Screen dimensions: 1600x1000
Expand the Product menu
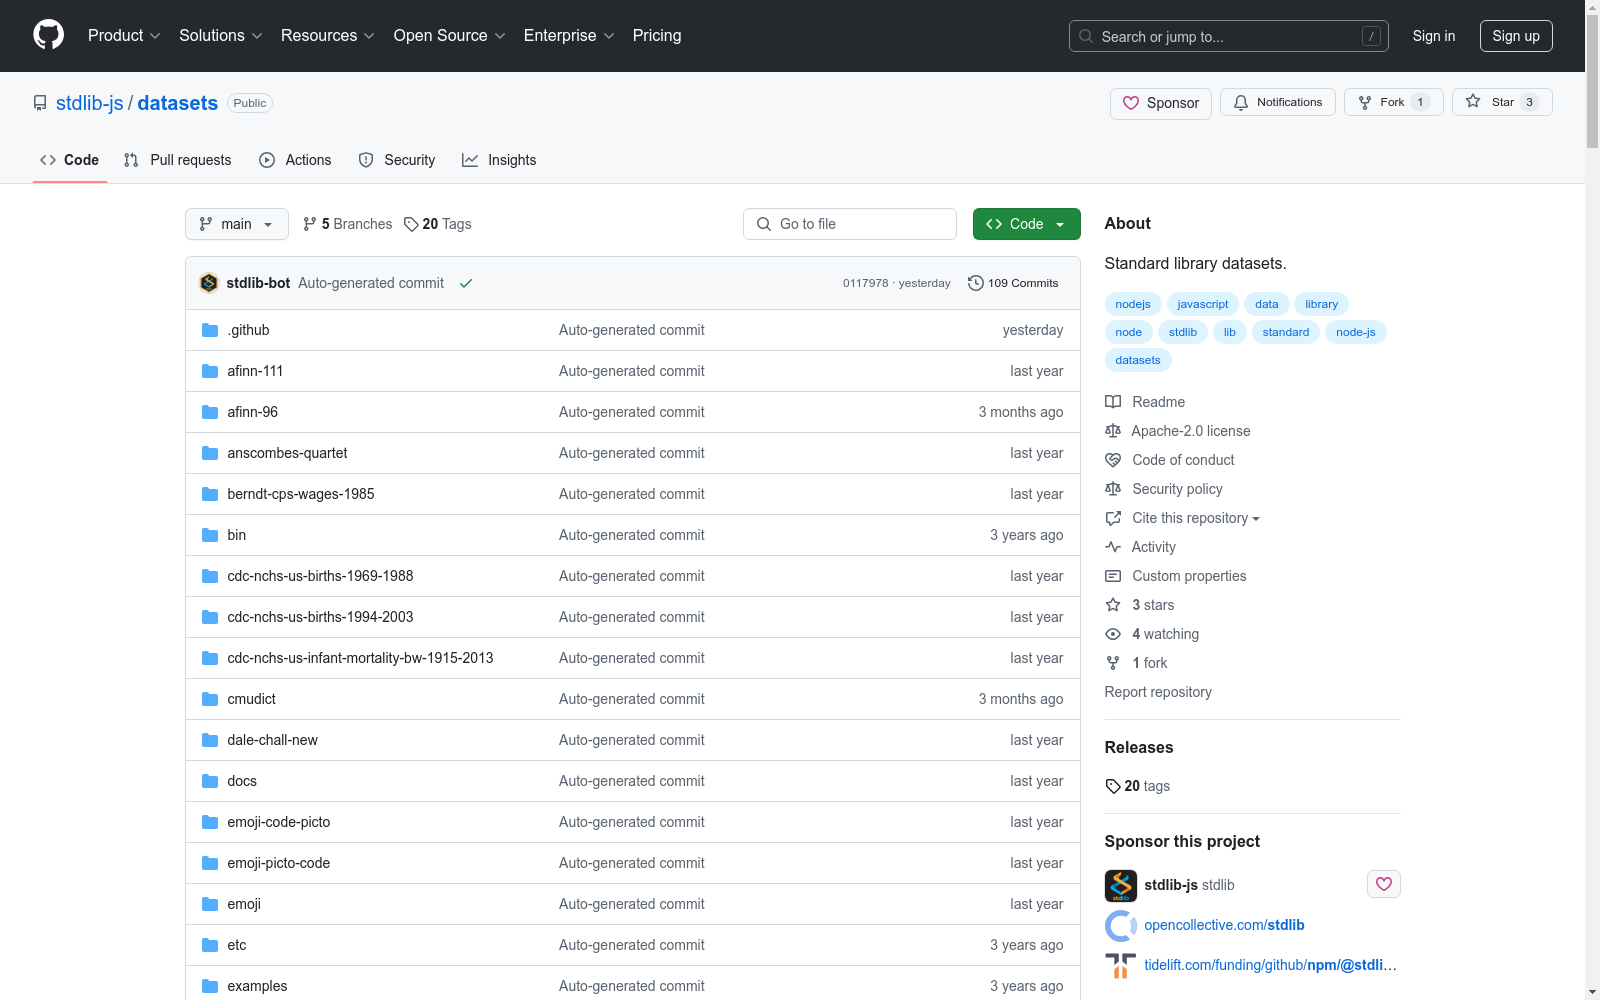click(124, 35)
